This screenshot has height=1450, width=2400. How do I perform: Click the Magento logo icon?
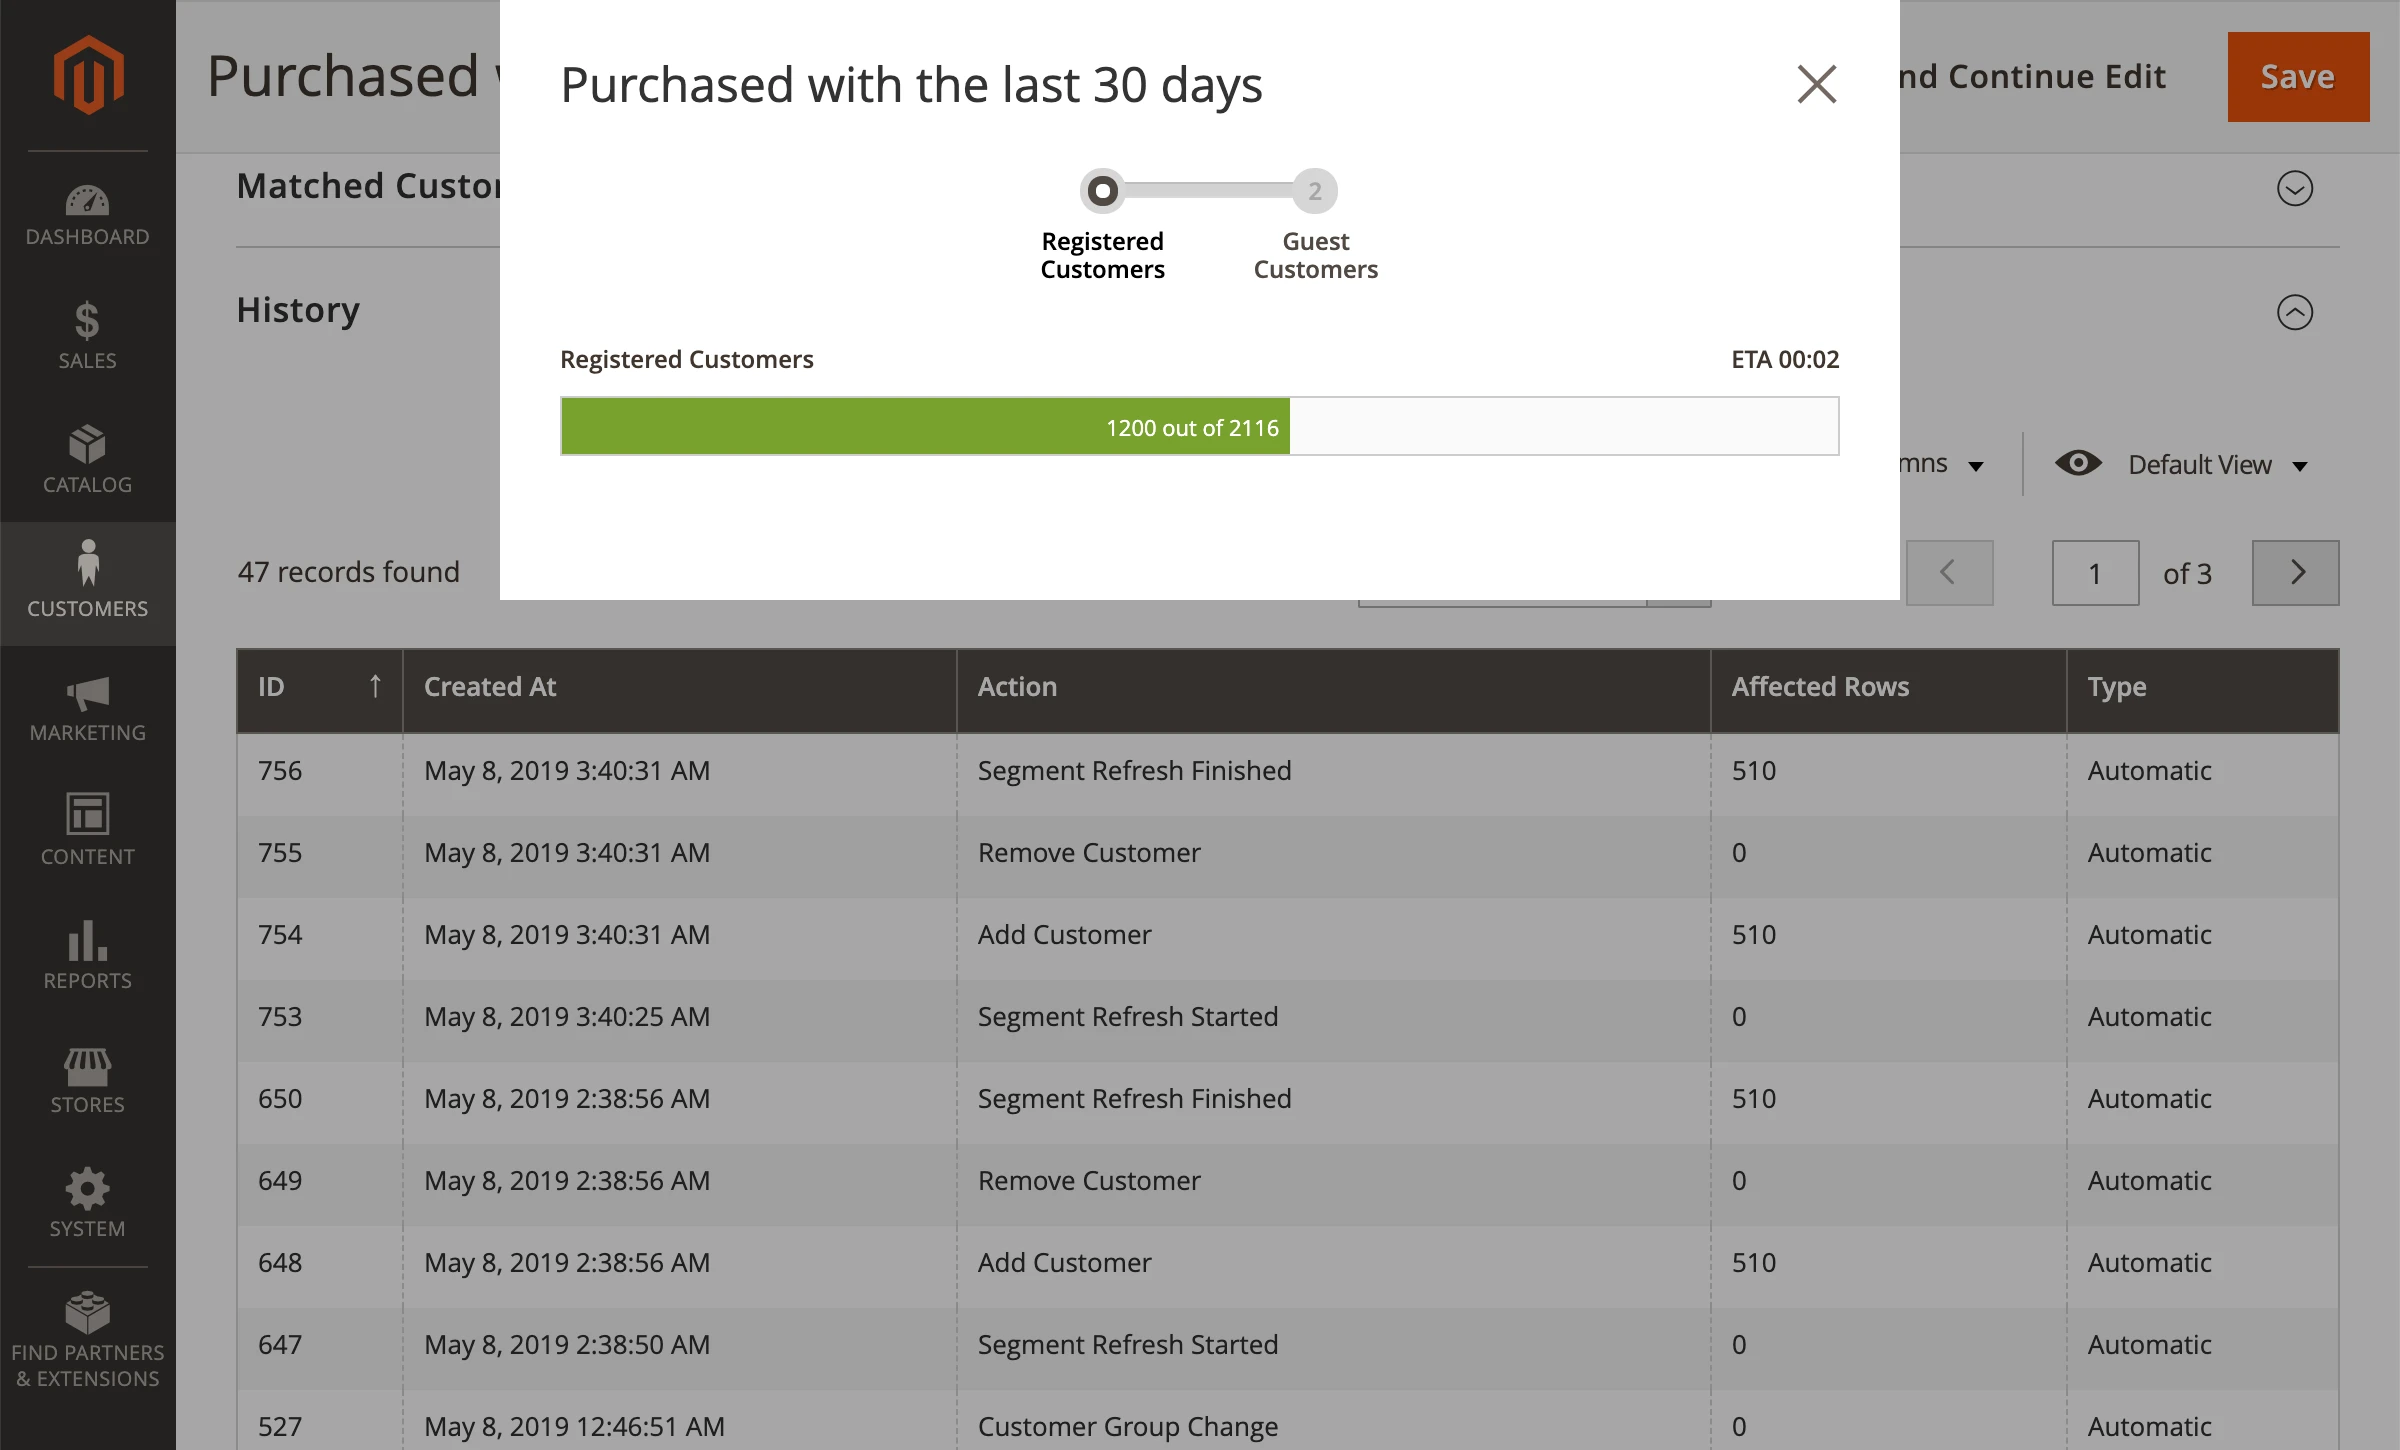tap(88, 75)
